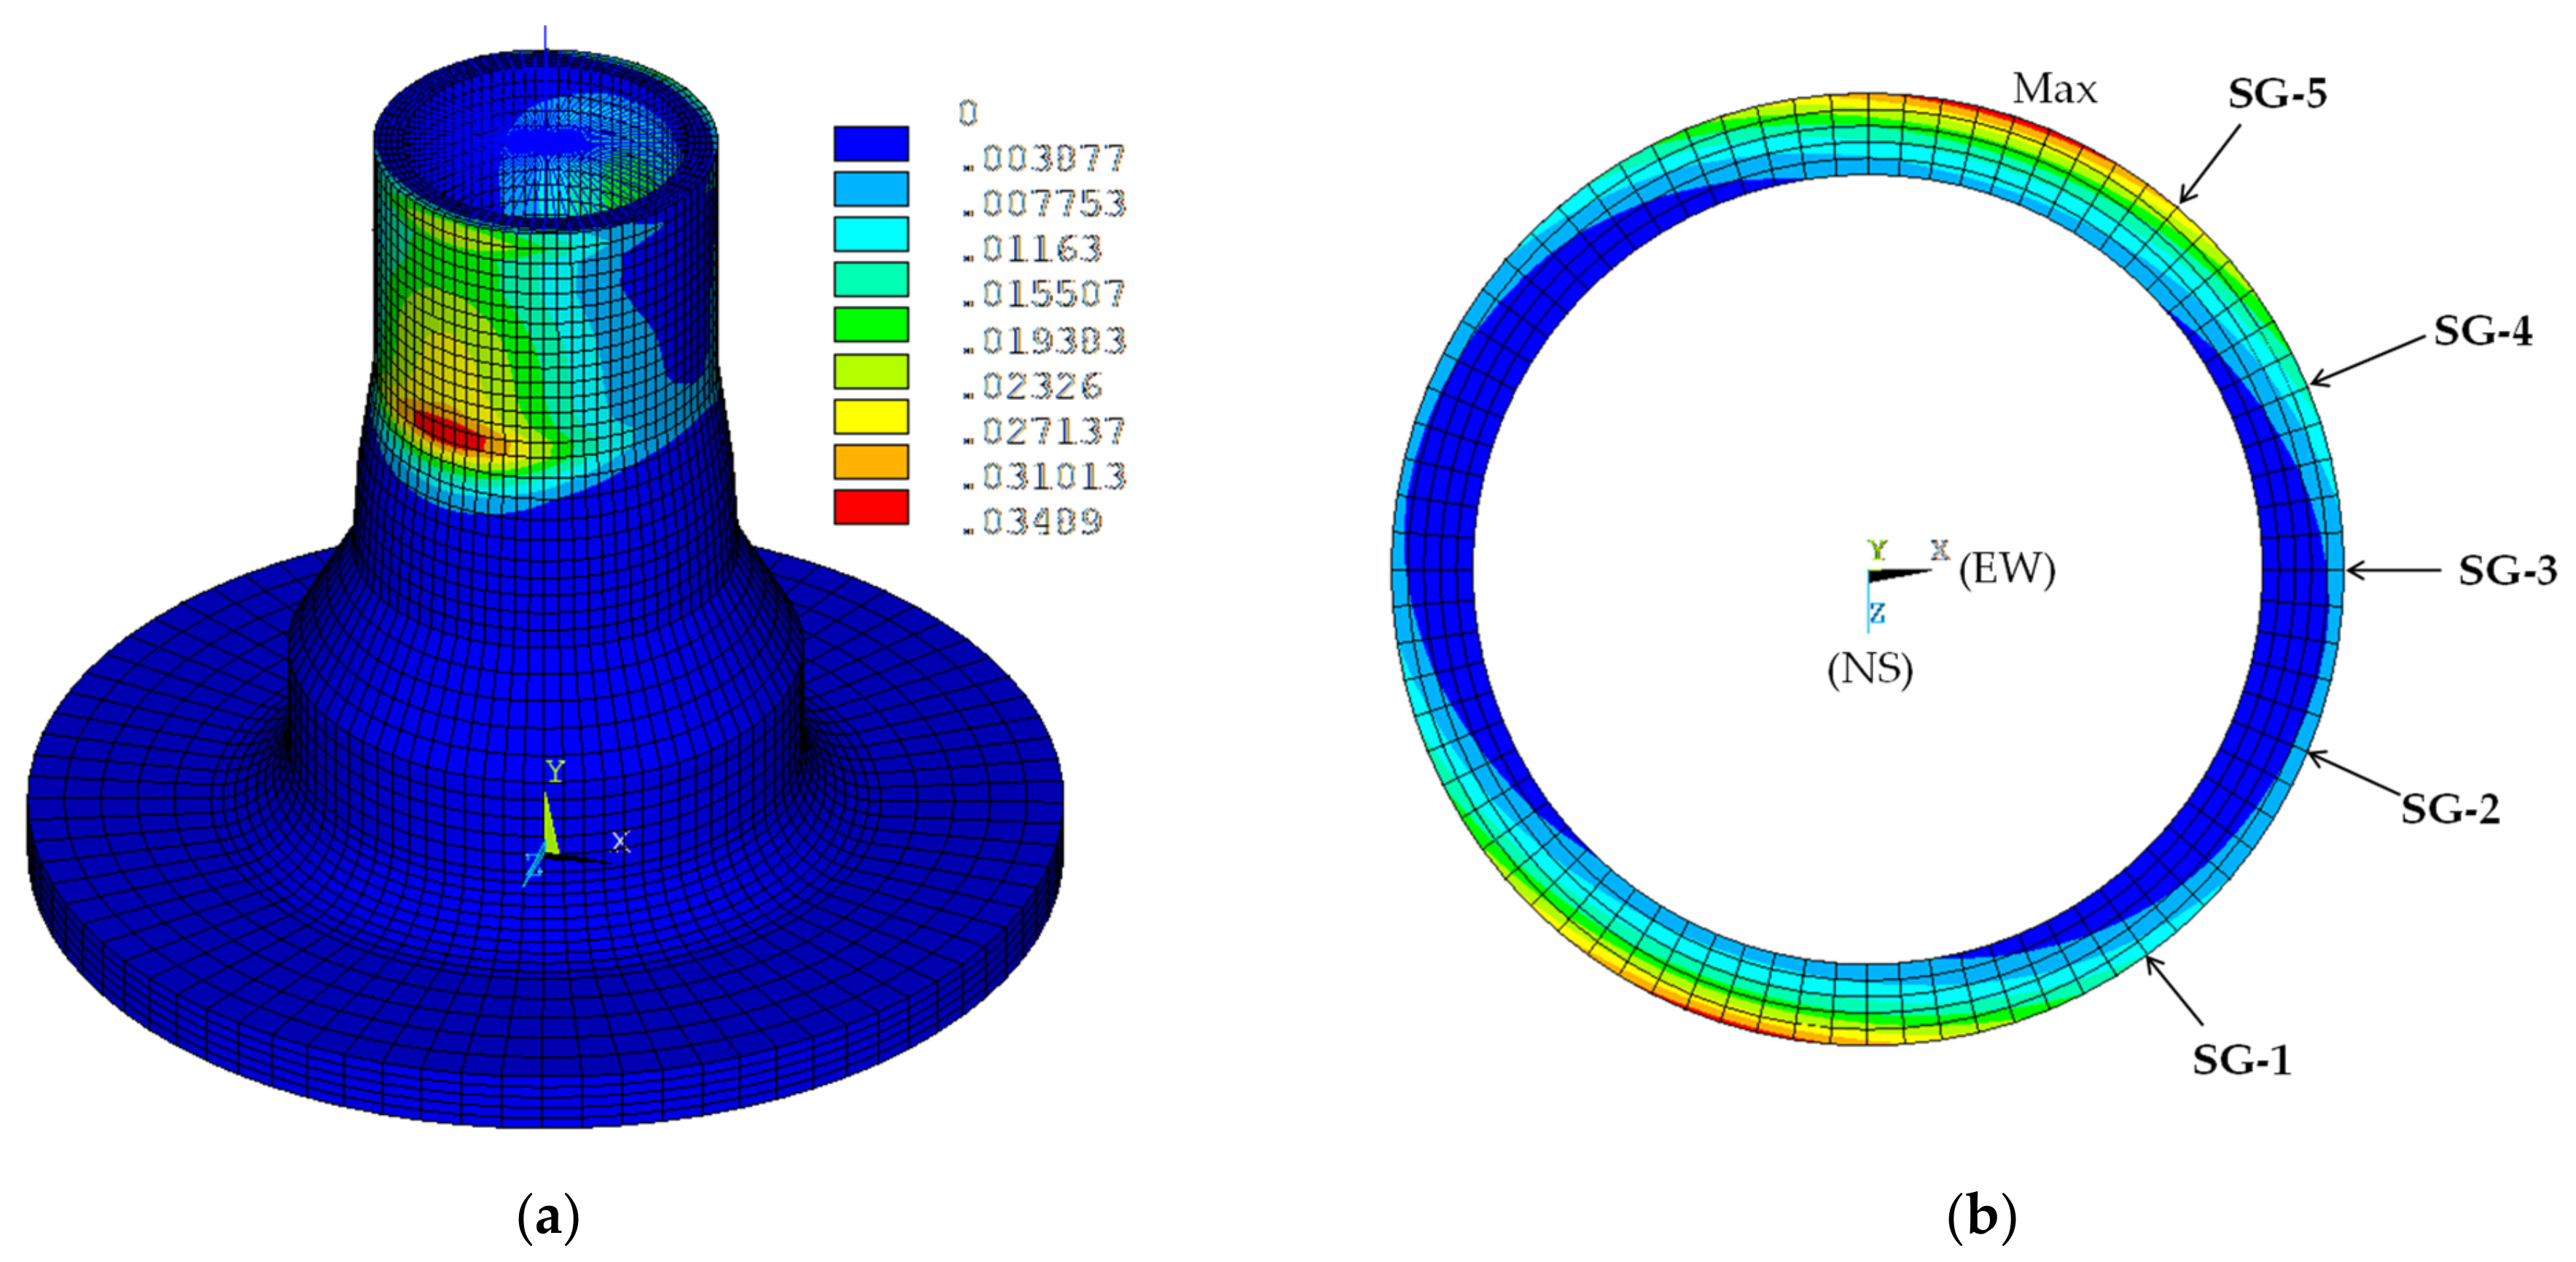The image size is (2576, 1262).
Task: Click the (a) subfigure caption
Action: [x=548, y=1218]
